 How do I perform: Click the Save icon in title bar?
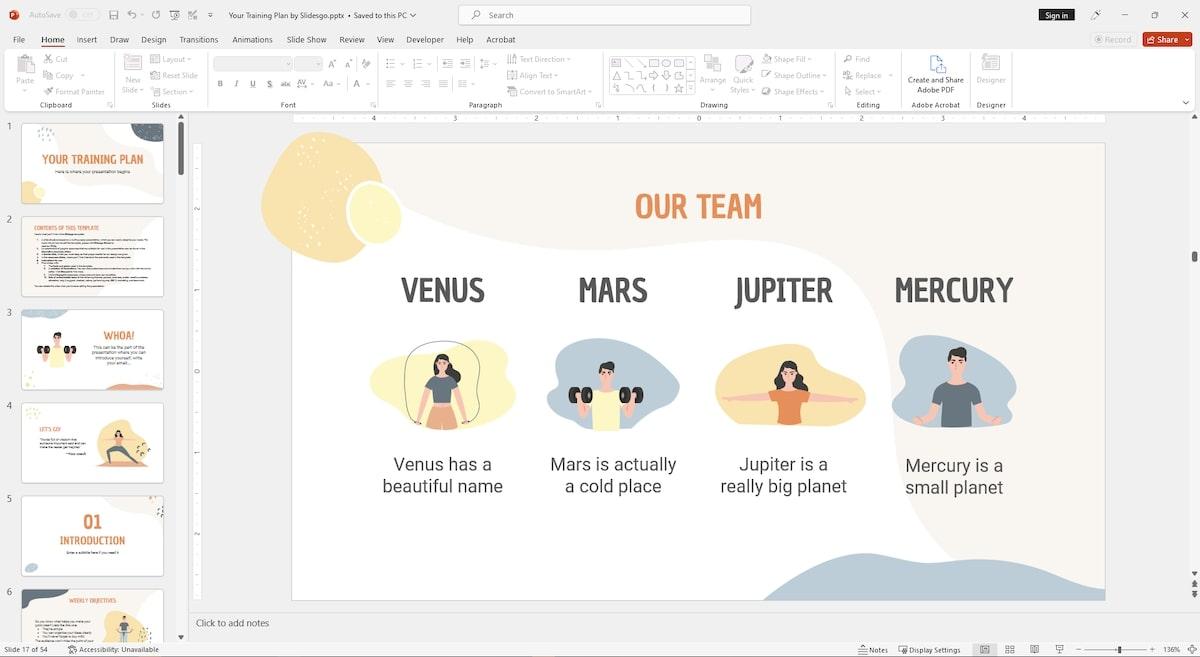pyautogui.click(x=114, y=15)
